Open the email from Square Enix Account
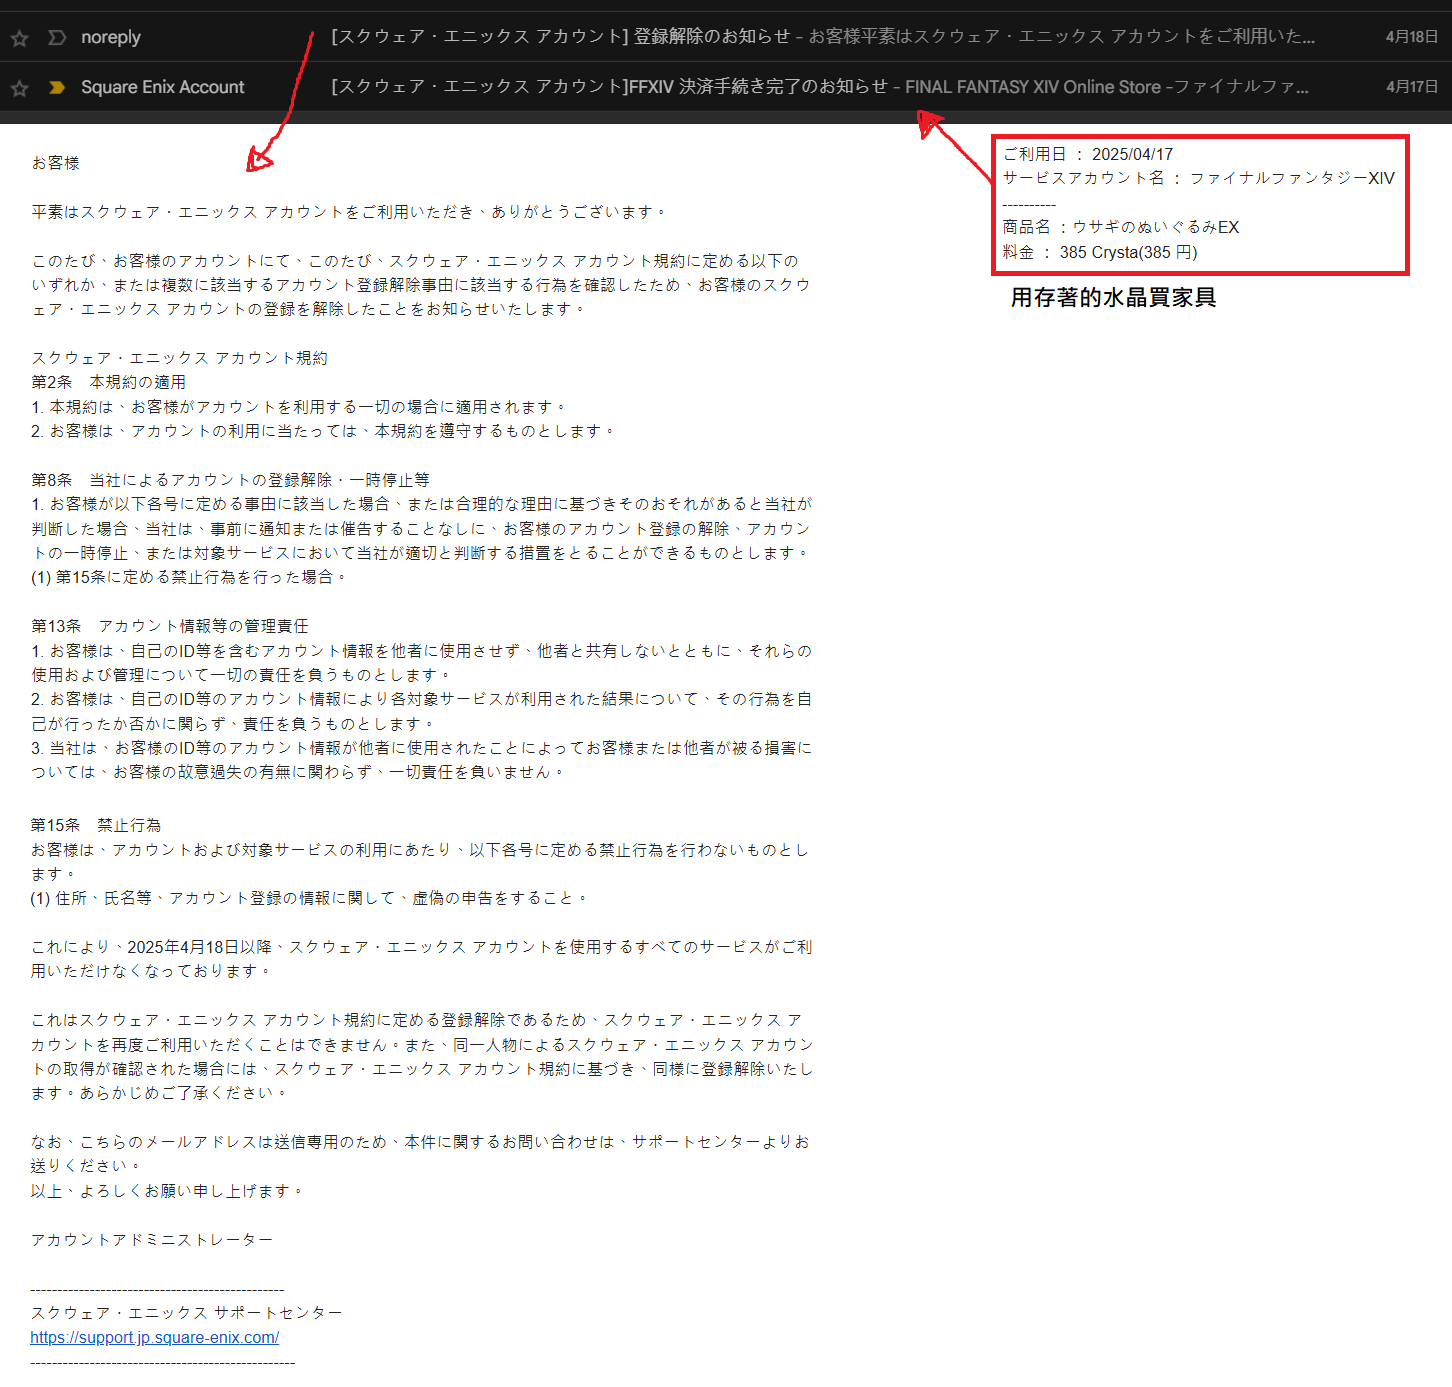This screenshot has height=1387, width=1452. tap(162, 87)
